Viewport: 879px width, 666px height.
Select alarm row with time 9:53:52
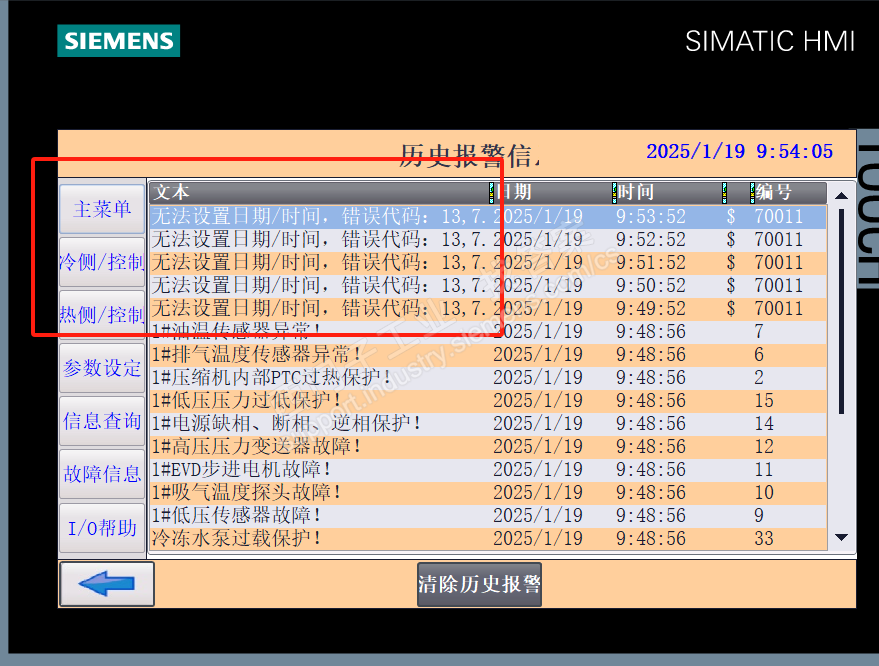[488, 216]
